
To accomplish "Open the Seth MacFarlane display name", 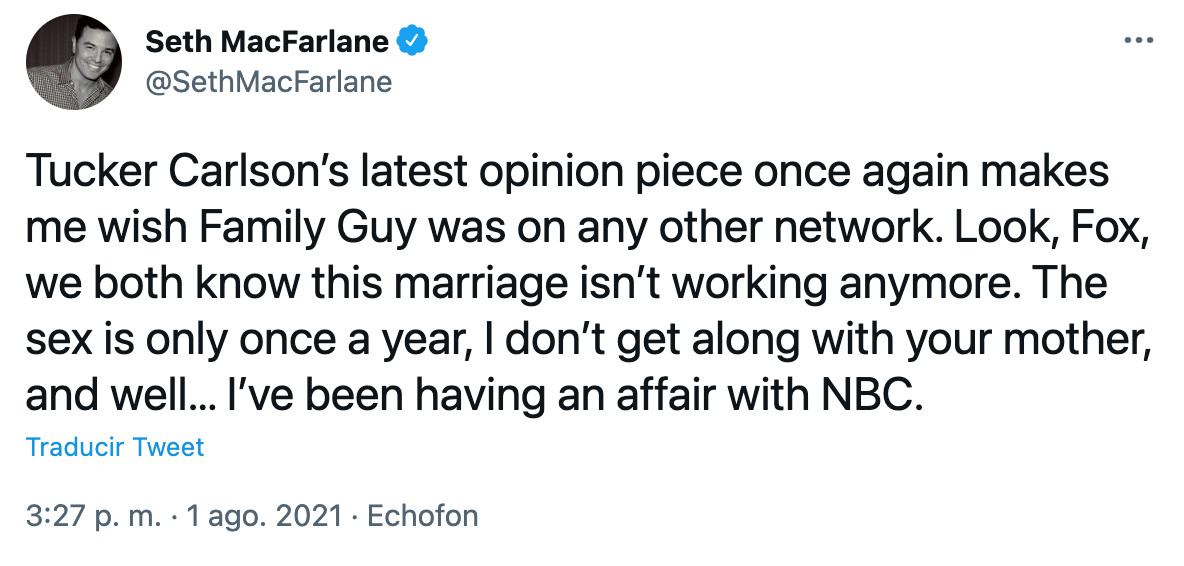I will pos(267,42).
